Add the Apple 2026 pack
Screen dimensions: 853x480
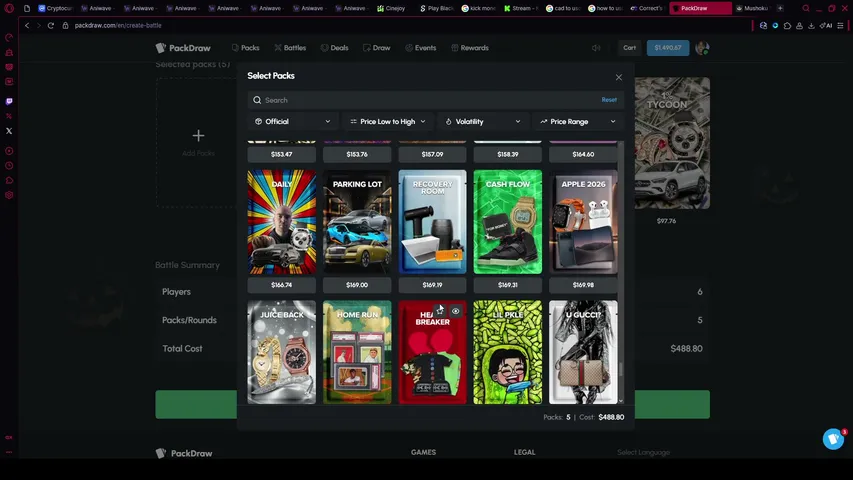[x=583, y=221]
